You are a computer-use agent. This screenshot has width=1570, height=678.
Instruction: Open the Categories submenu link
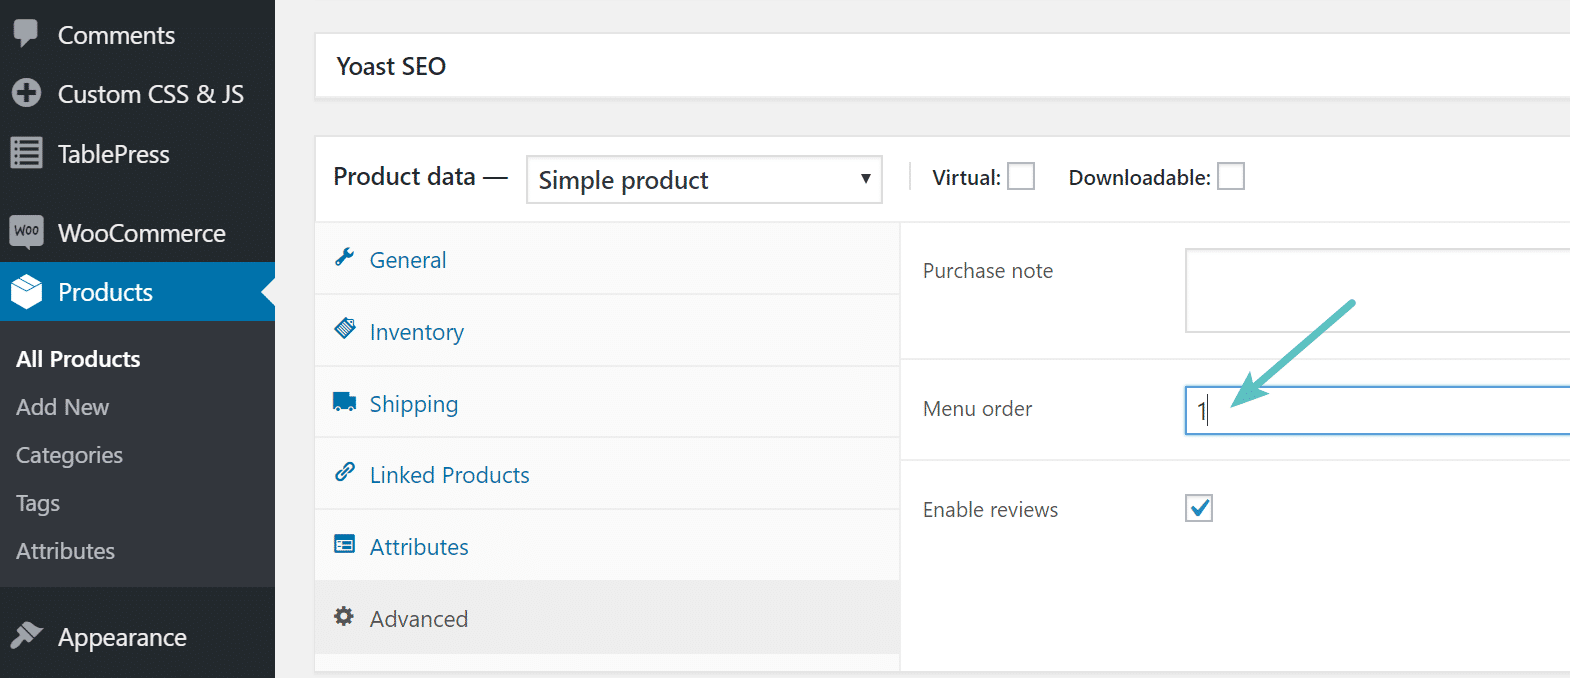69,455
